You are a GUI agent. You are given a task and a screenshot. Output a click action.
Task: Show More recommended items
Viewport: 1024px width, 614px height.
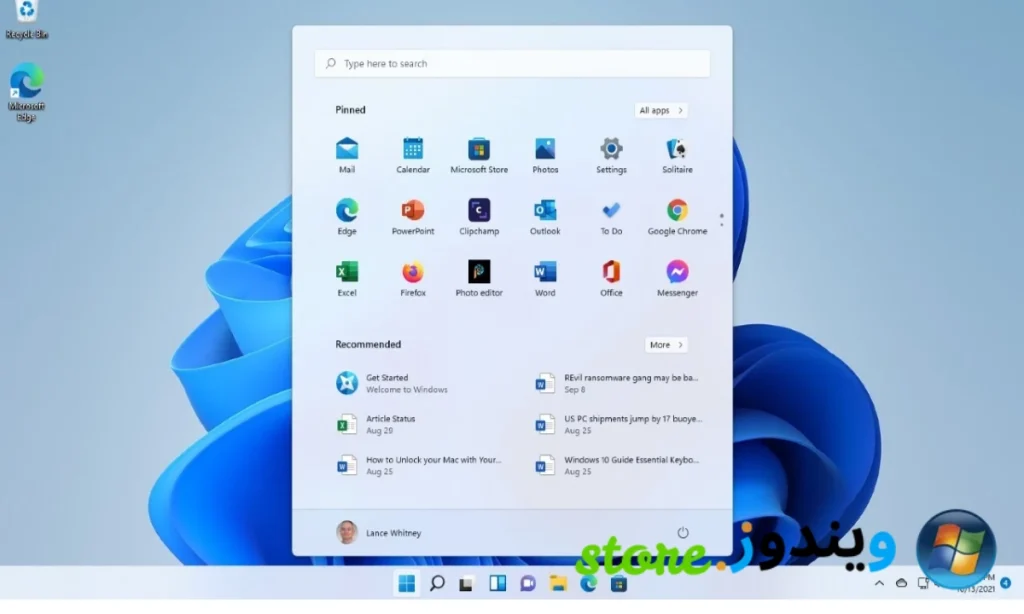(x=666, y=345)
